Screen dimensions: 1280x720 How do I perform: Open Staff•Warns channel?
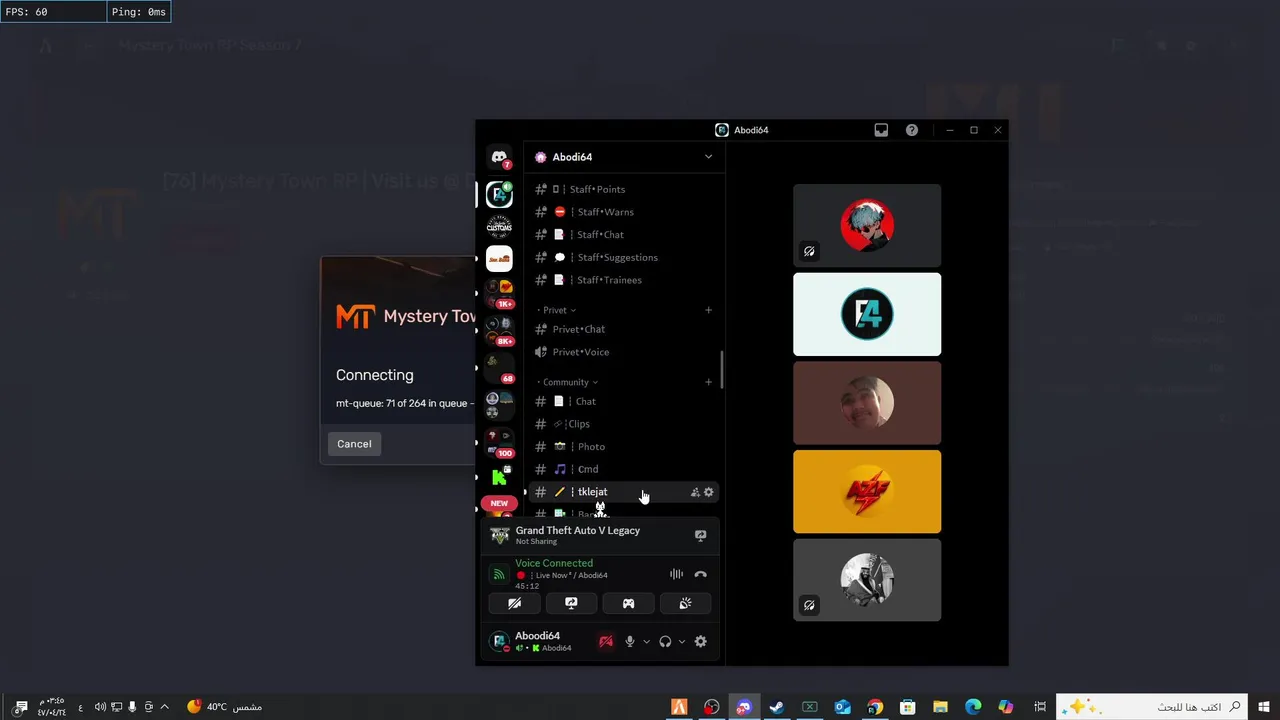(x=622, y=212)
